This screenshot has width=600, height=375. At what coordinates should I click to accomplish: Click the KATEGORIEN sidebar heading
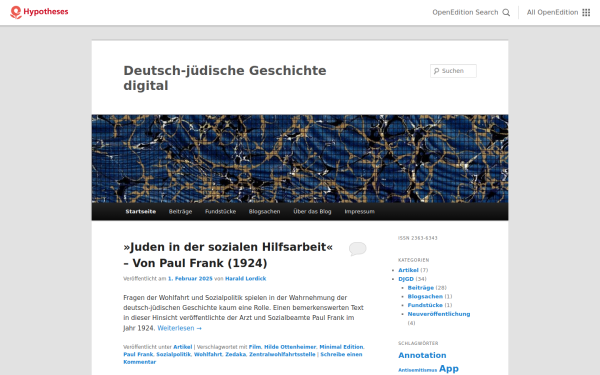pos(414,260)
